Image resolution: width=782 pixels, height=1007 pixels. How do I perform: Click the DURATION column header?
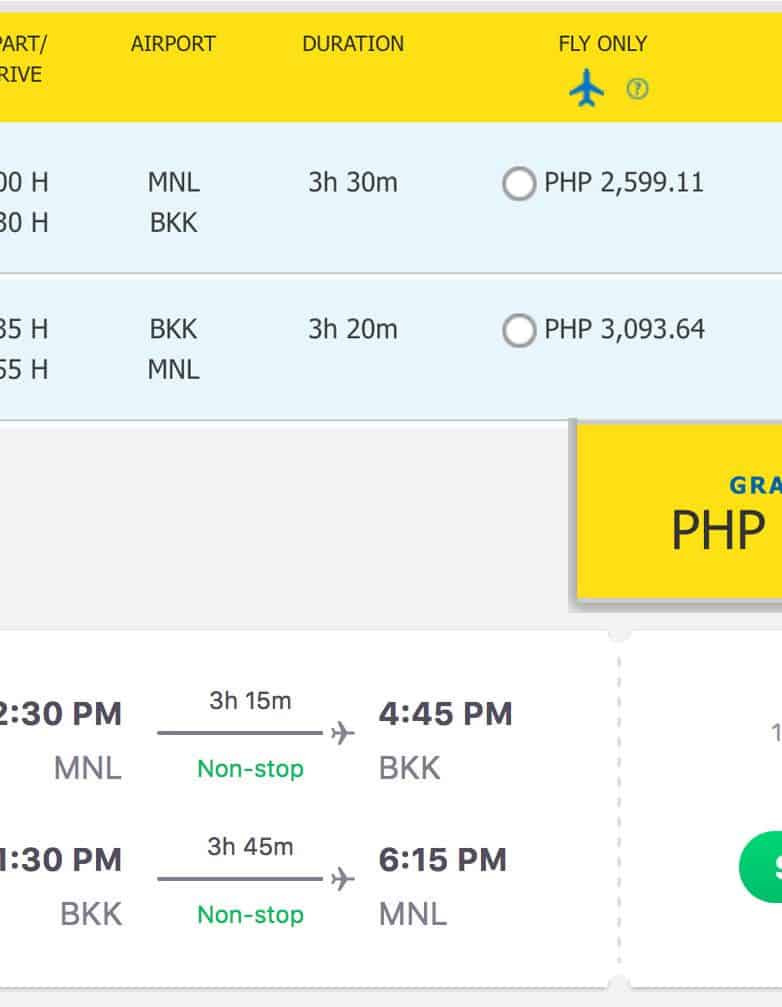tap(353, 44)
